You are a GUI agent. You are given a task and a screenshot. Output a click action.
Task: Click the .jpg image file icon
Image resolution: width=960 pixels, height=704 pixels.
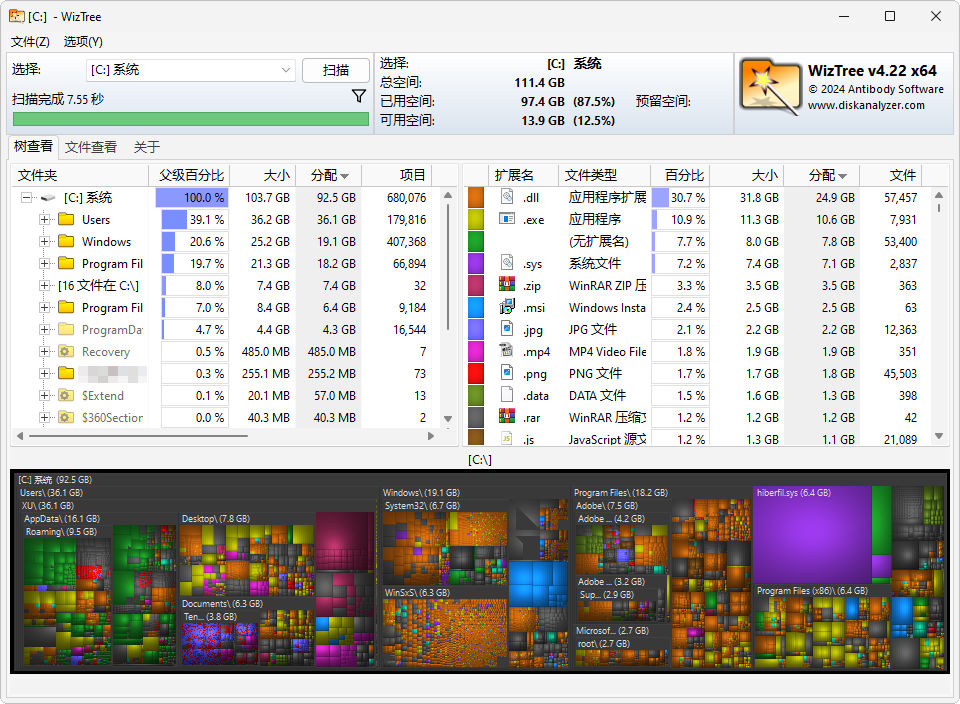click(x=507, y=329)
